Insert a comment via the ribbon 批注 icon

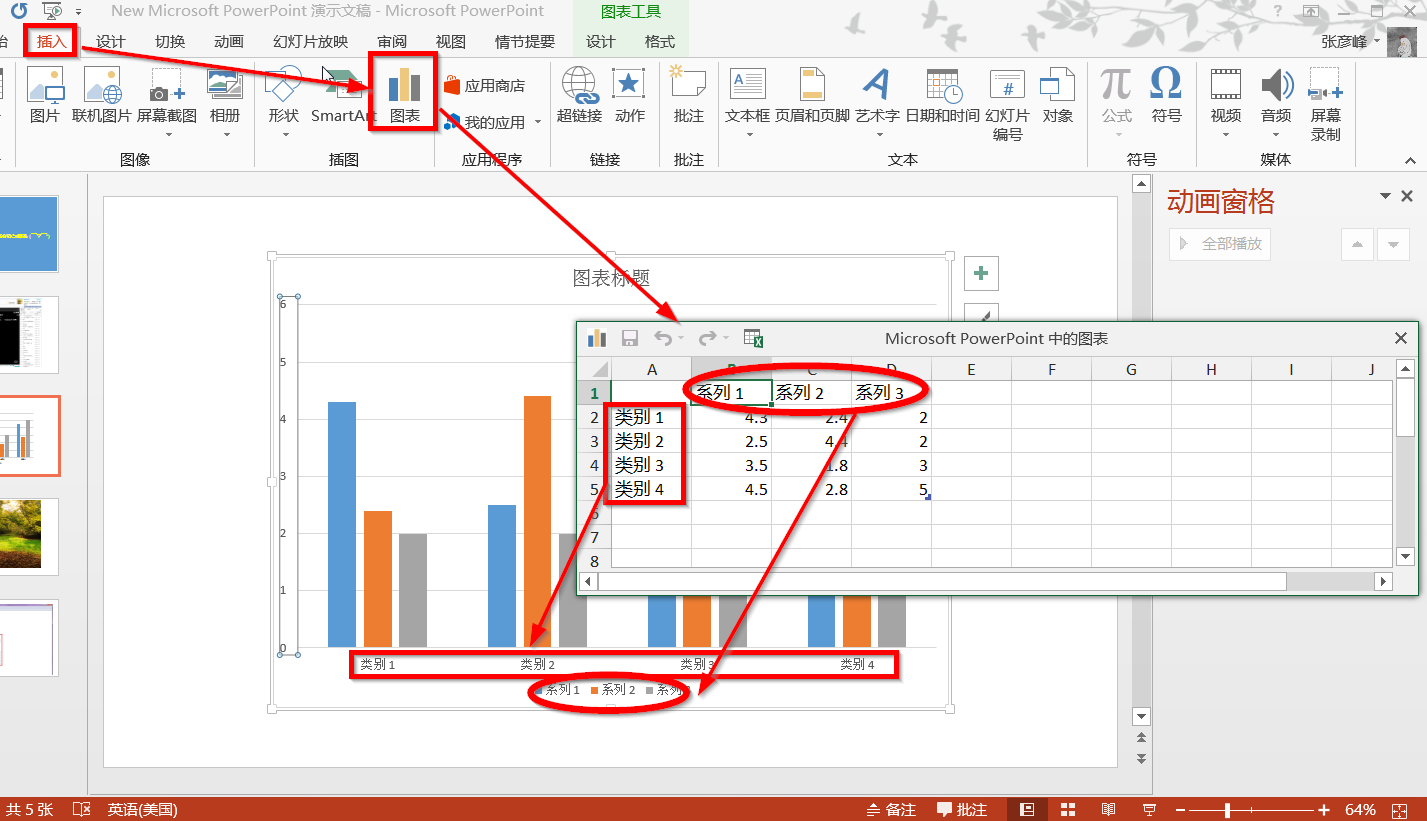688,95
